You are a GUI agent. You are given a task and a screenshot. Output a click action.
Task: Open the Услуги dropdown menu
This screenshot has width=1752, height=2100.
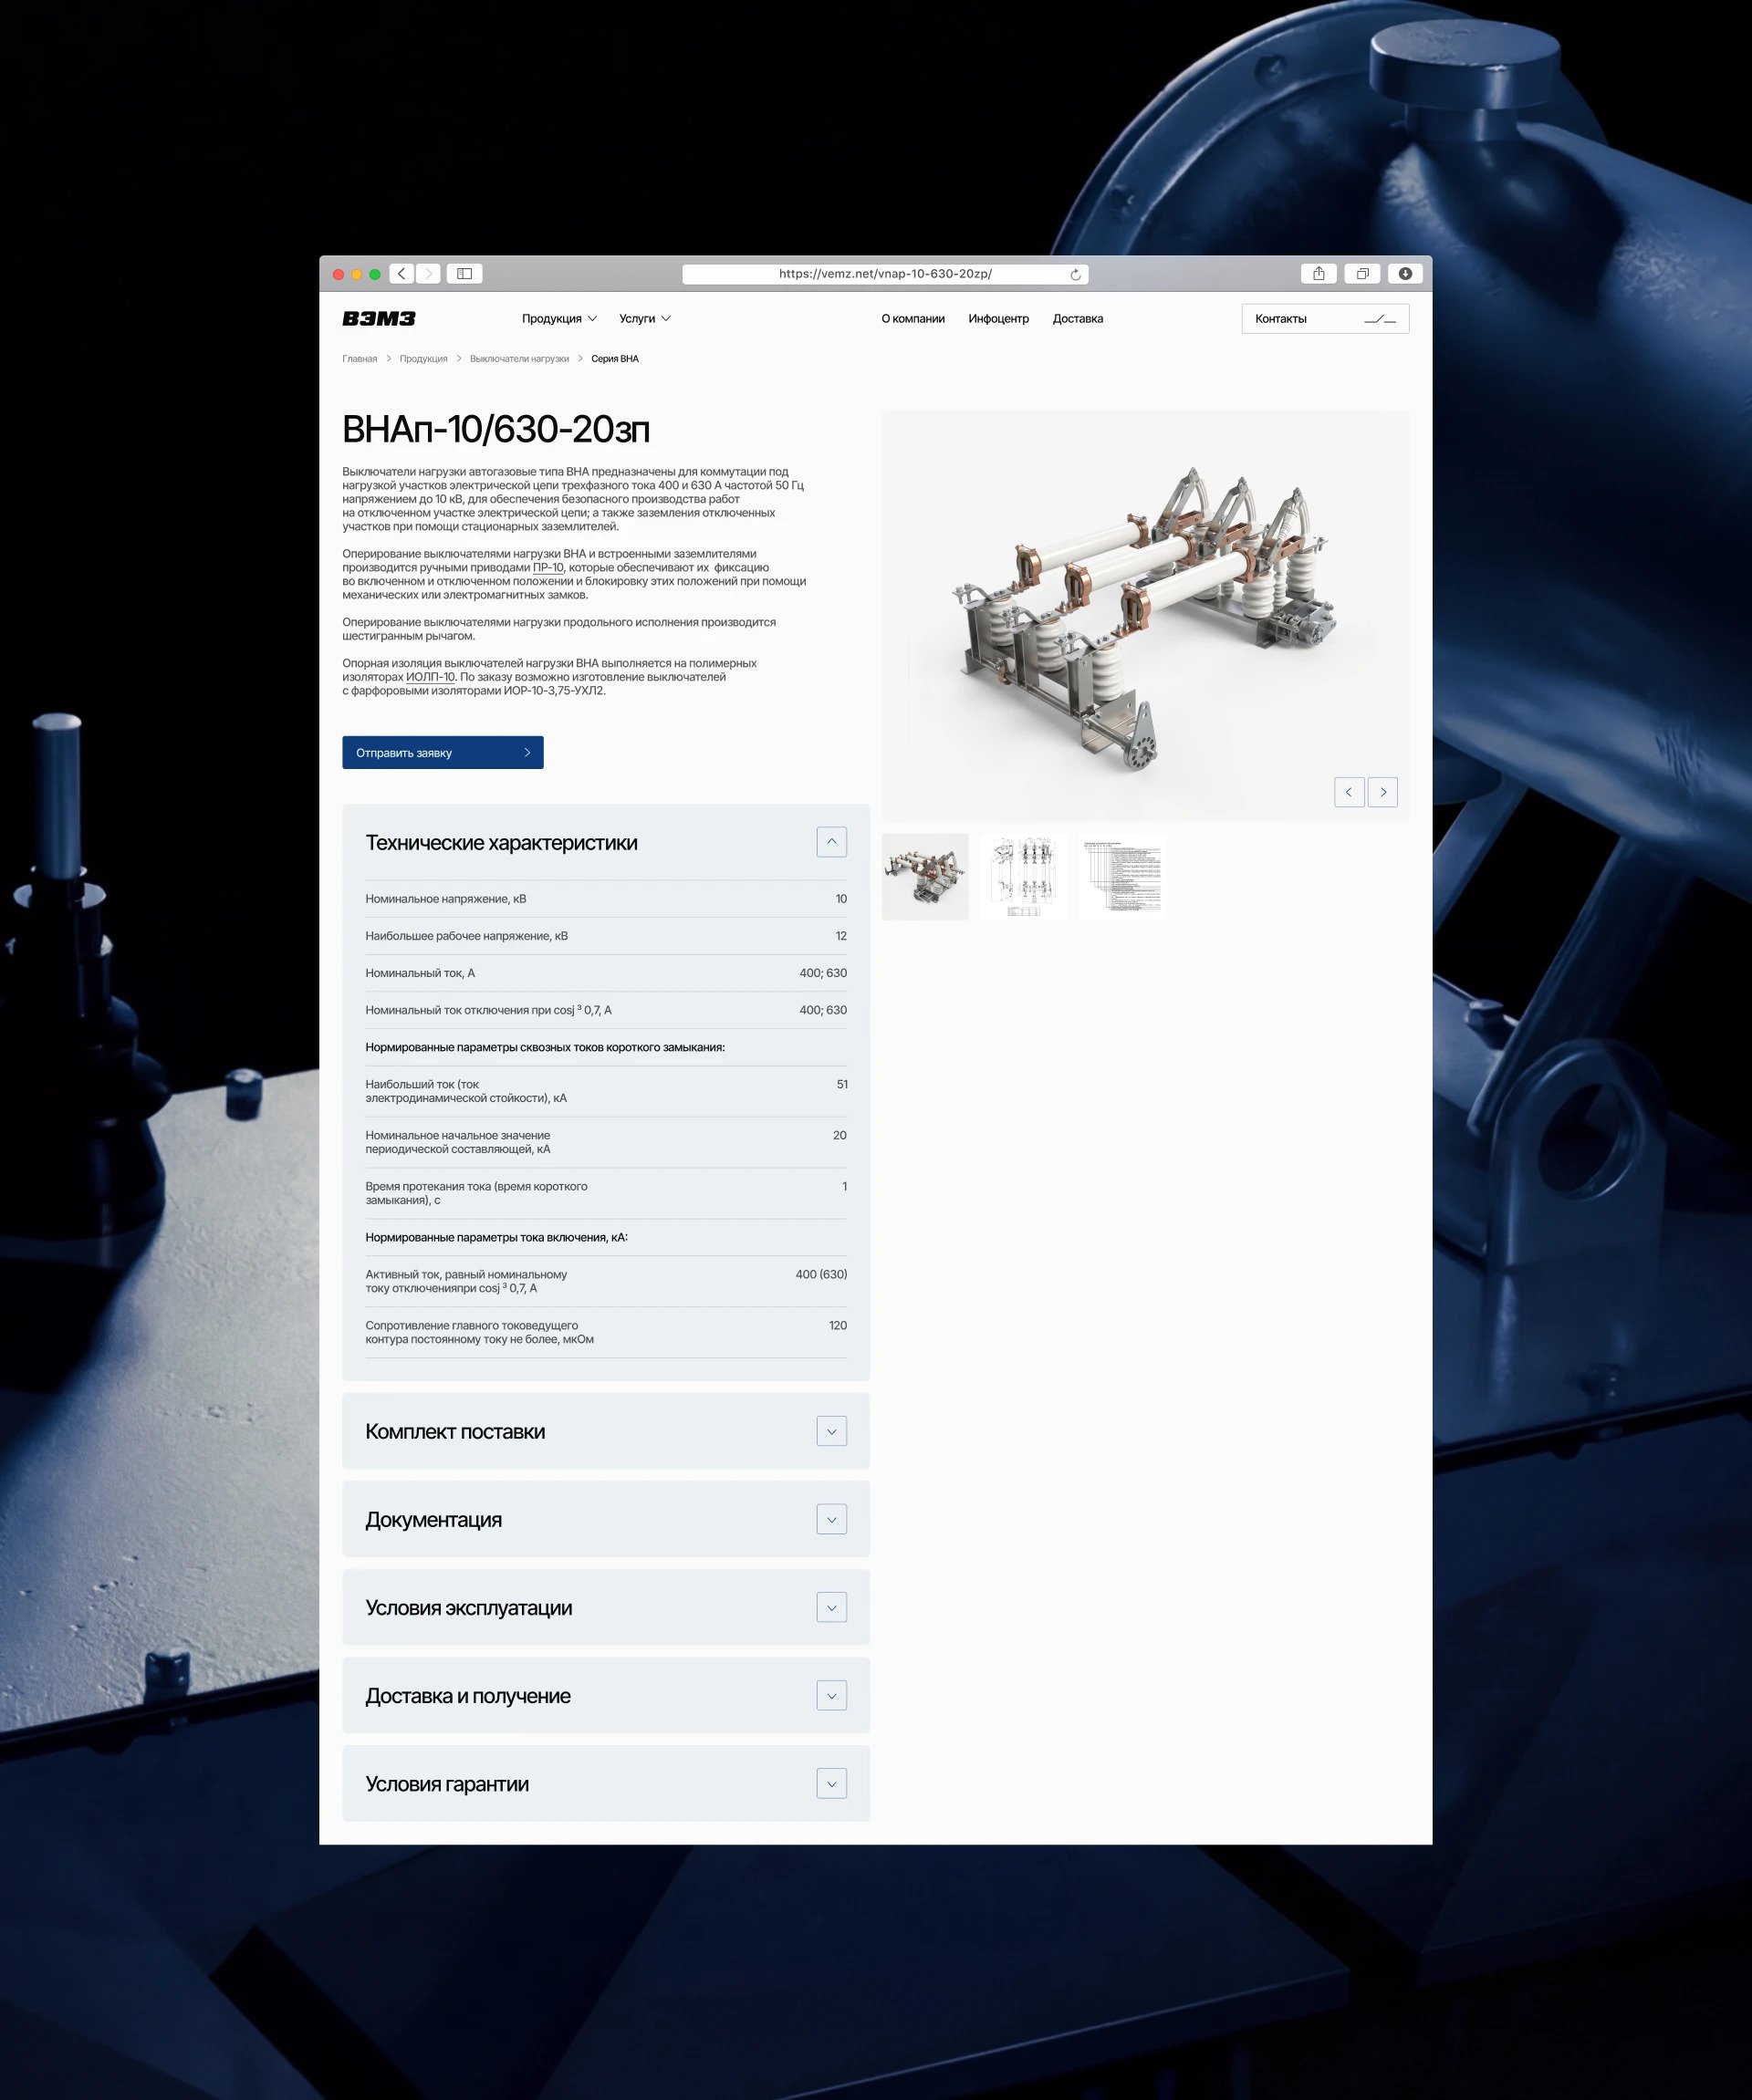[645, 319]
